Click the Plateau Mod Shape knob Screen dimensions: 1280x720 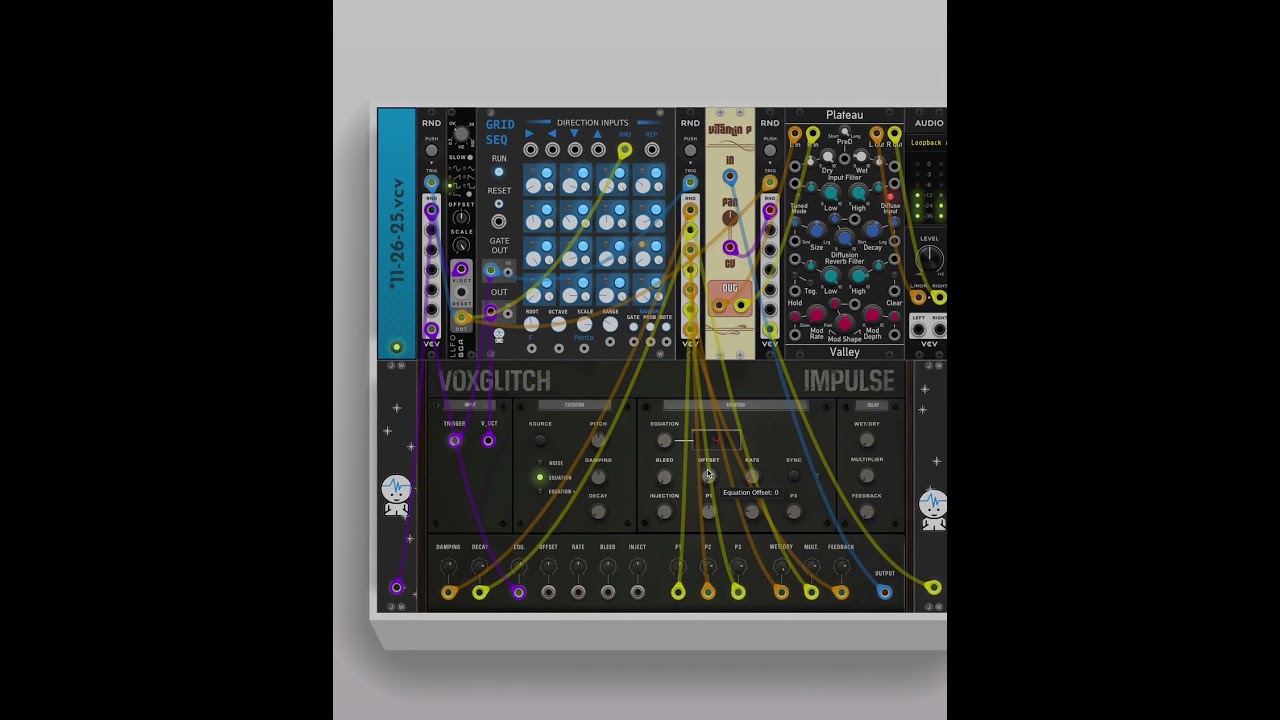tap(845, 323)
